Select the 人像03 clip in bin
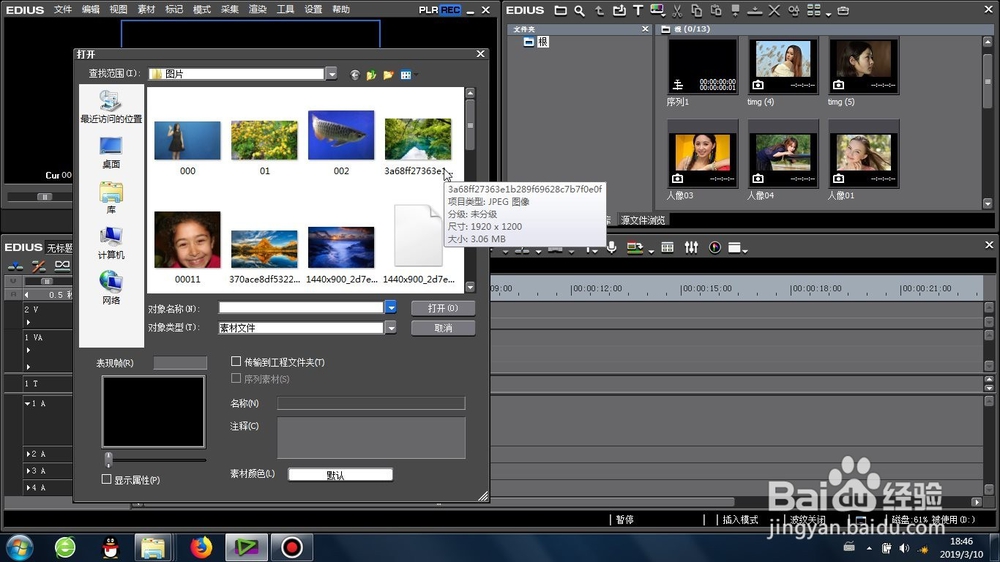 [x=703, y=154]
